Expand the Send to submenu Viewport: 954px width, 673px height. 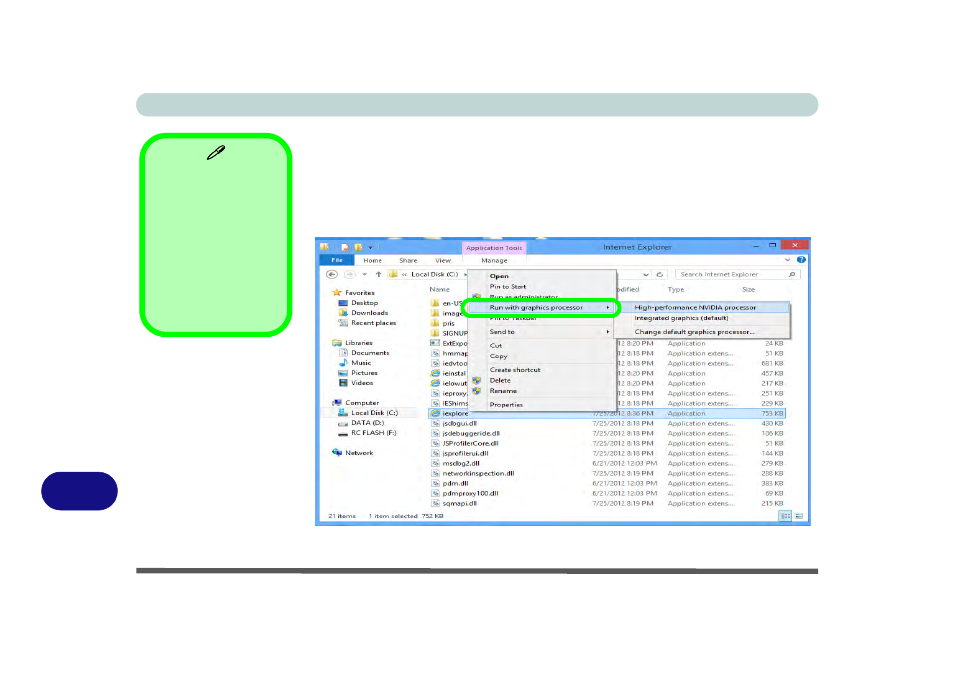pos(541,332)
